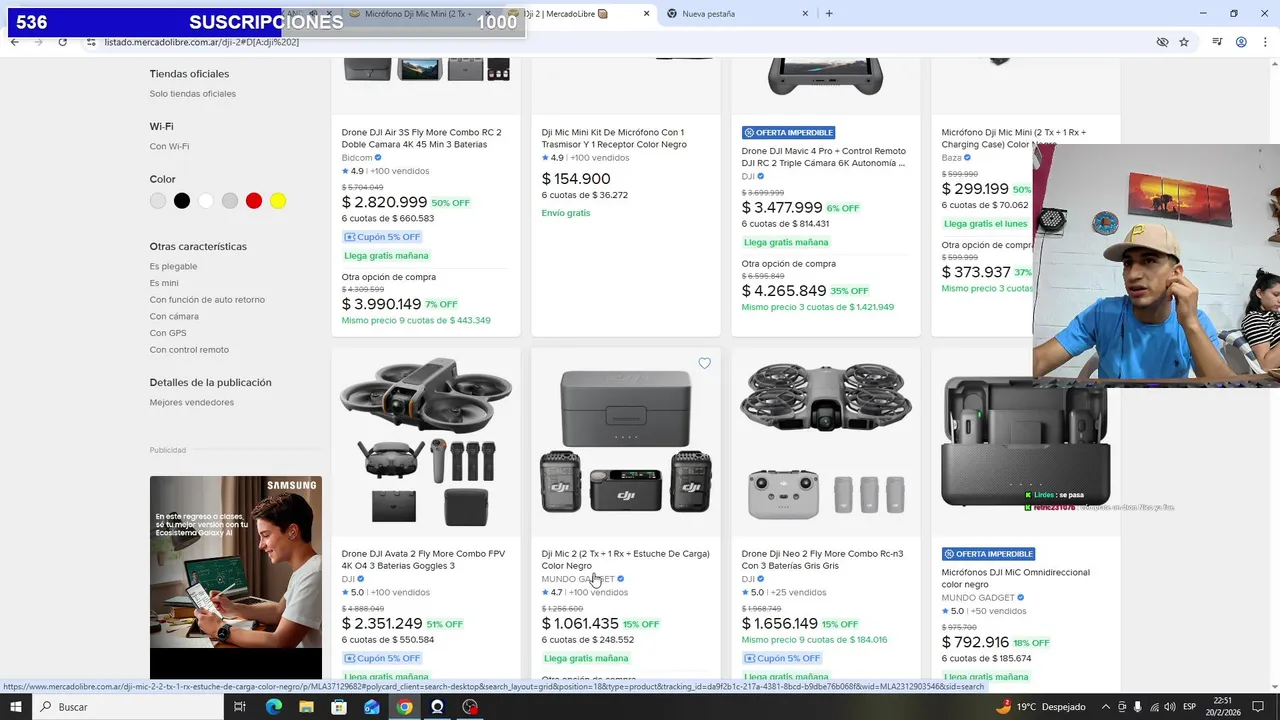1280x720 pixels.
Task: Go back in browser
Action: click(x=14, y=42)
